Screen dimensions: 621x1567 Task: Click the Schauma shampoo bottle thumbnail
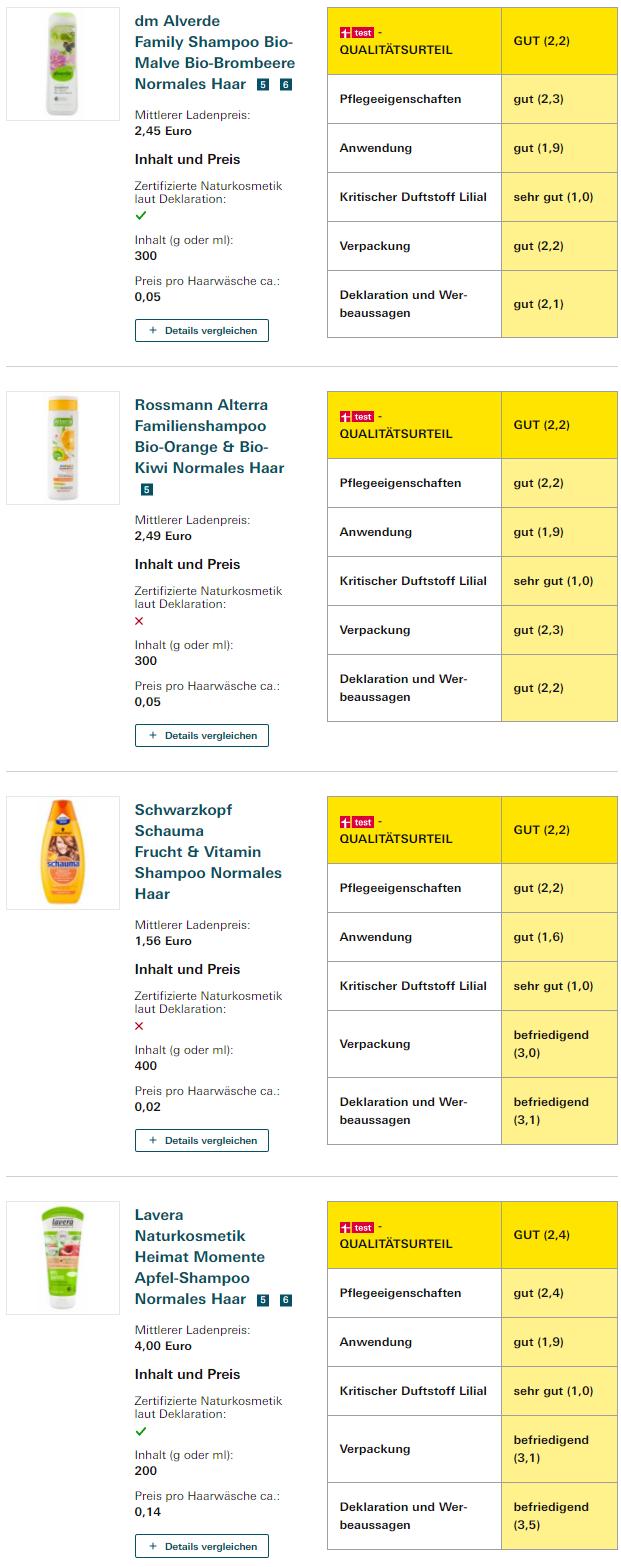(63, 853)
